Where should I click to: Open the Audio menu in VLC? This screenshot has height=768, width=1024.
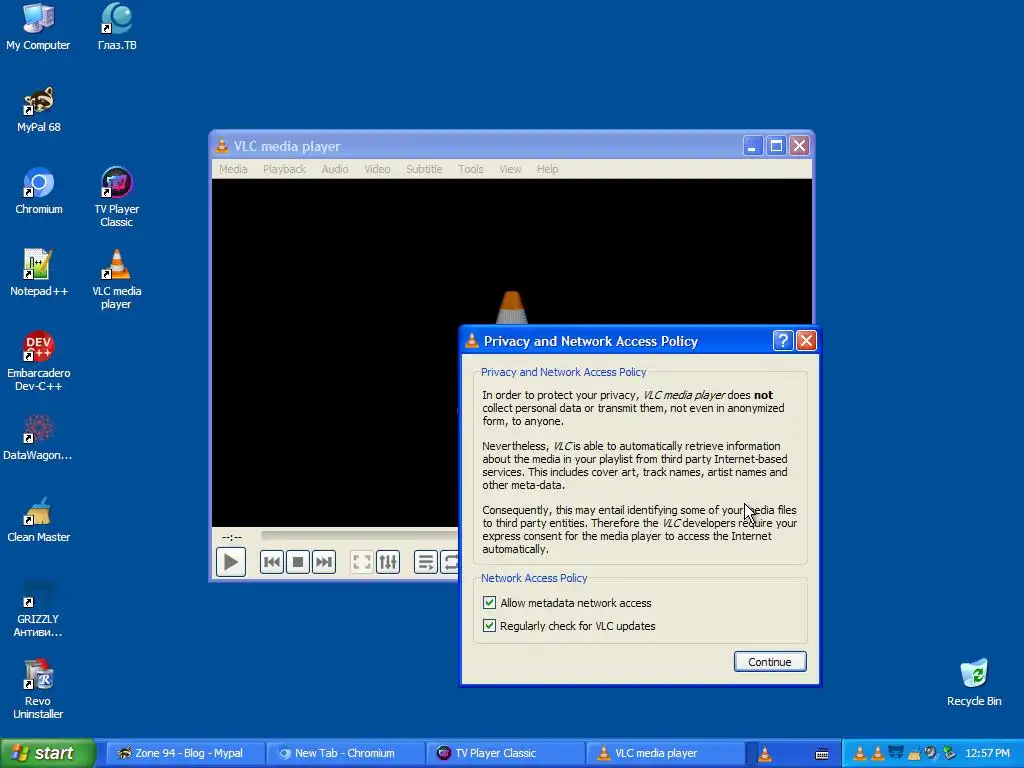point(334,169)
